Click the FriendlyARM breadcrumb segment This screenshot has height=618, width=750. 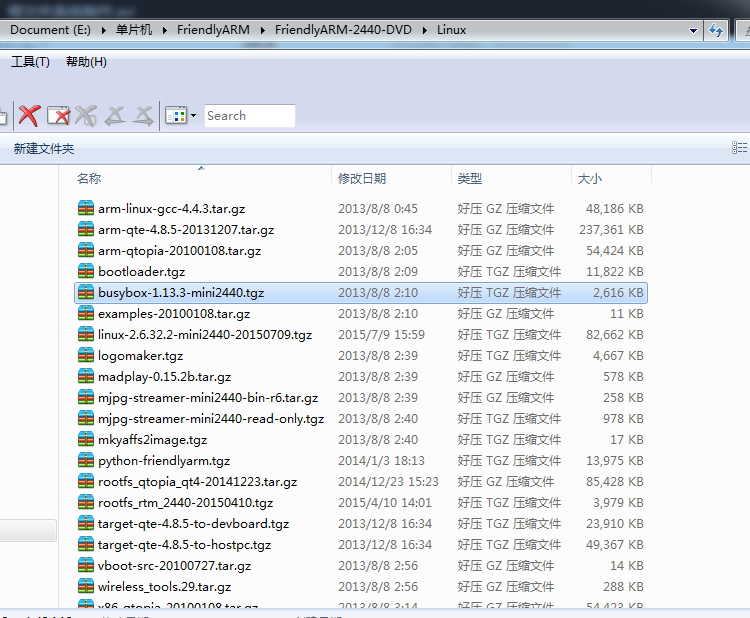(x=213, y=30)
